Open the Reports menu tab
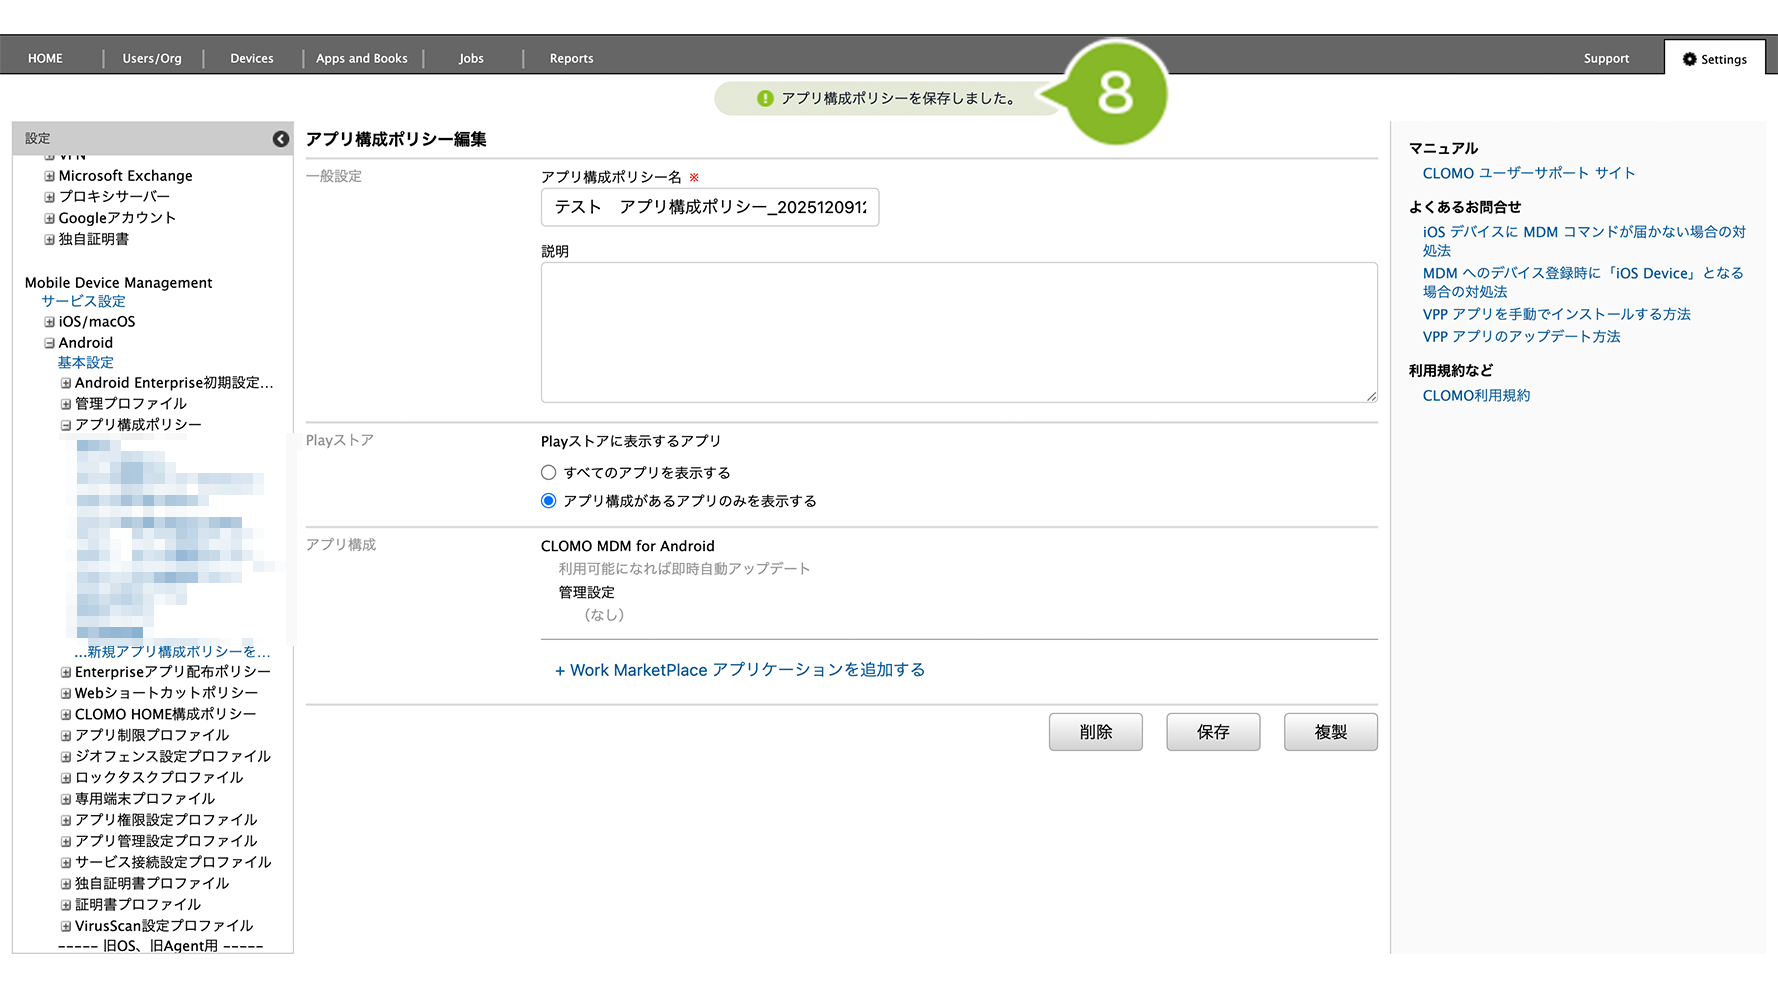1778x1000 pixels. point(571,59)
